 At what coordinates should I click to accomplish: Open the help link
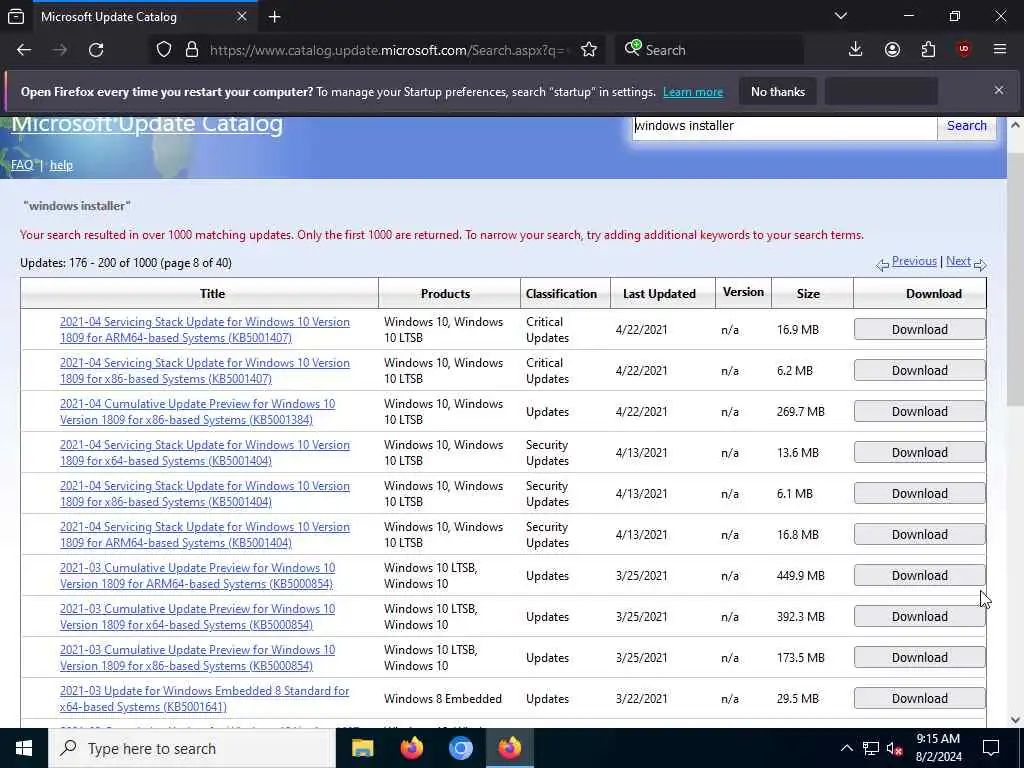tap(61, 165)
